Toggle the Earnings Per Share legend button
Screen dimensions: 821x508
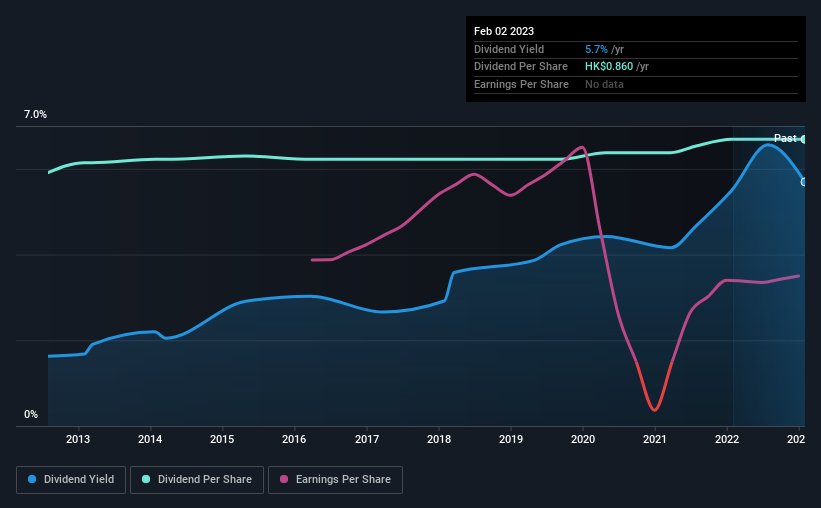[335, 480]
